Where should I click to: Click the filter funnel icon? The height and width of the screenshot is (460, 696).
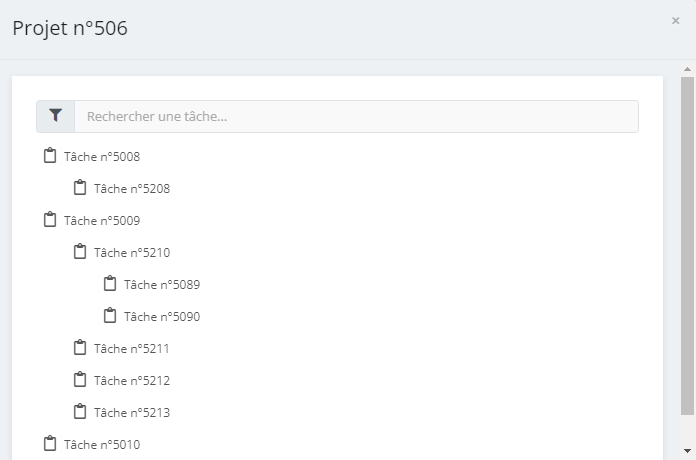tap(55, 116)
